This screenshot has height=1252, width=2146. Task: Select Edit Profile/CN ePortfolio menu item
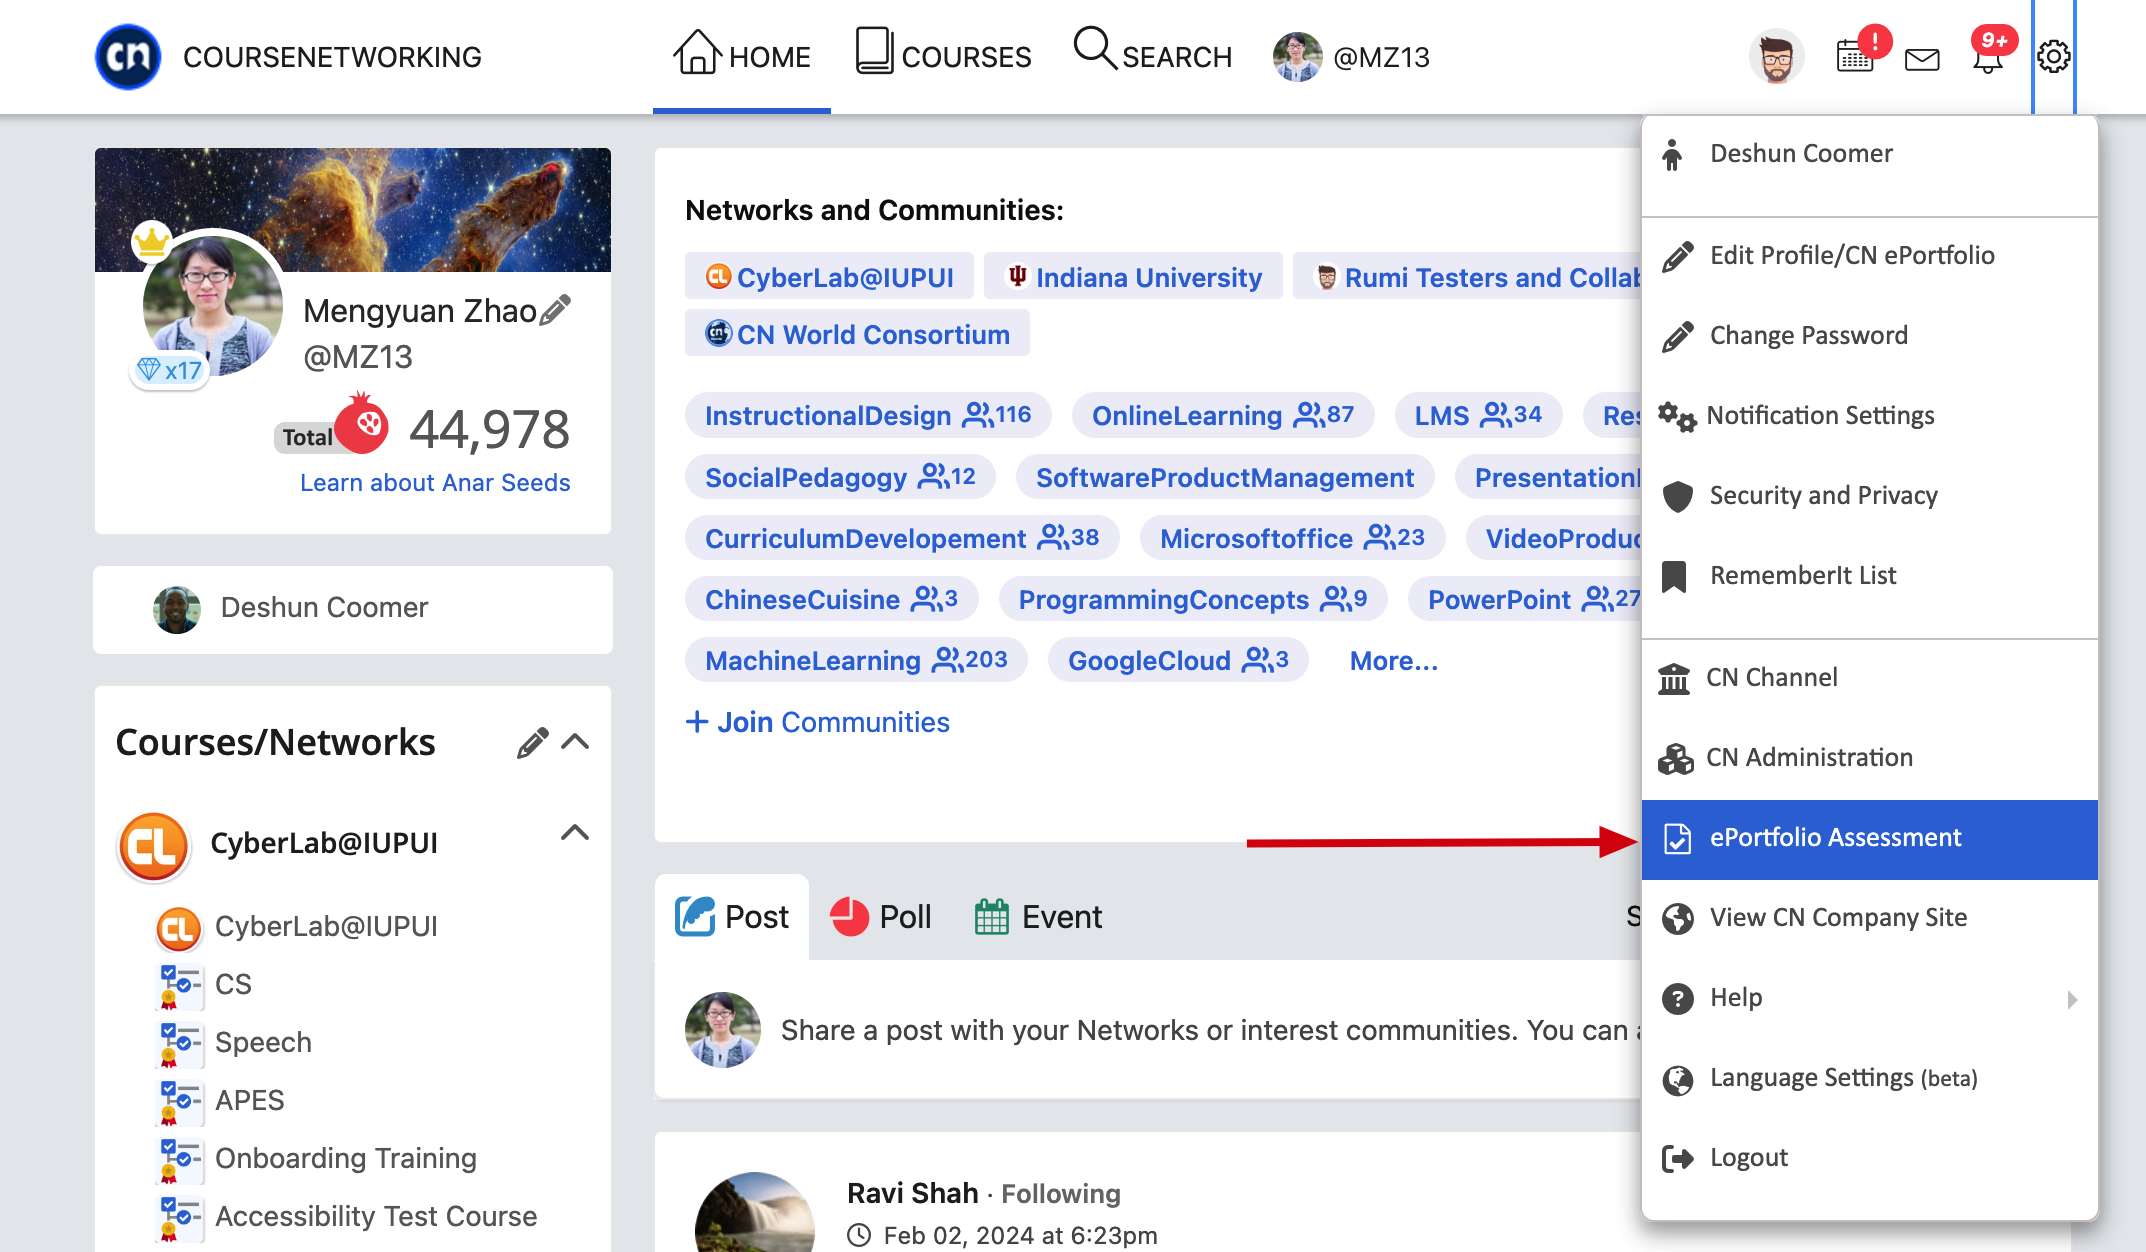tap(1870, 256)
